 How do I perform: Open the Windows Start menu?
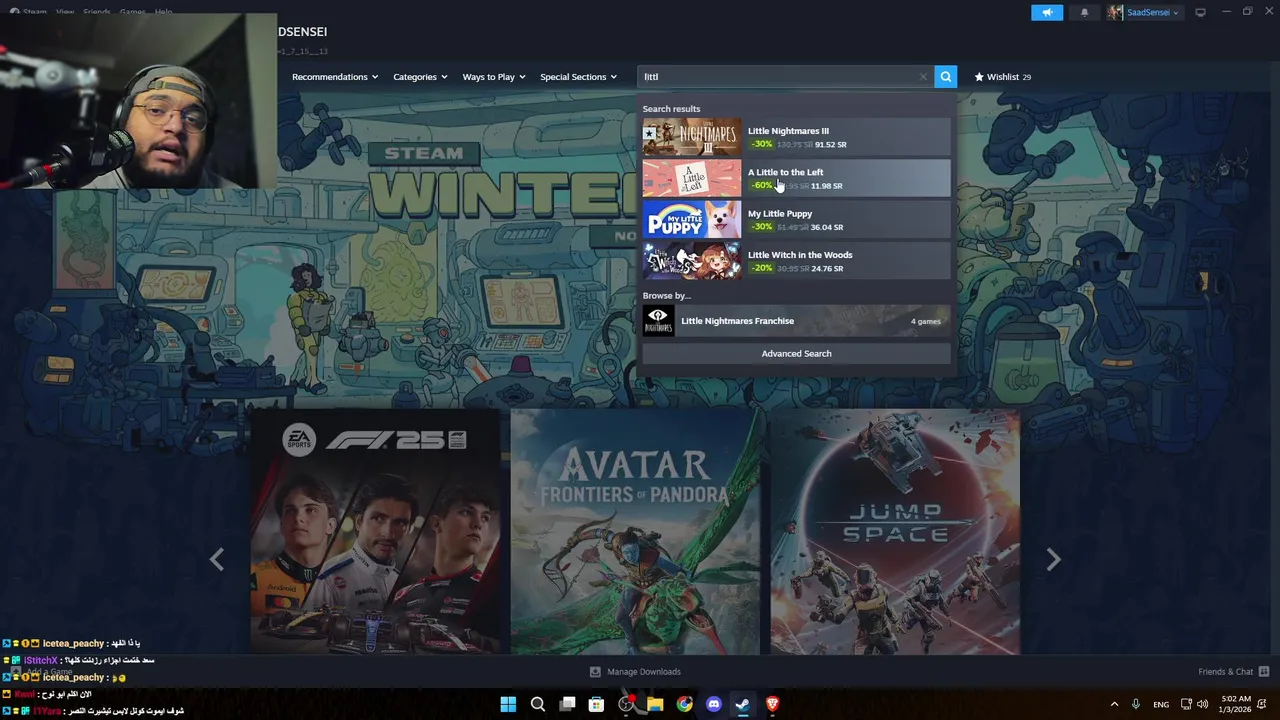508,704
